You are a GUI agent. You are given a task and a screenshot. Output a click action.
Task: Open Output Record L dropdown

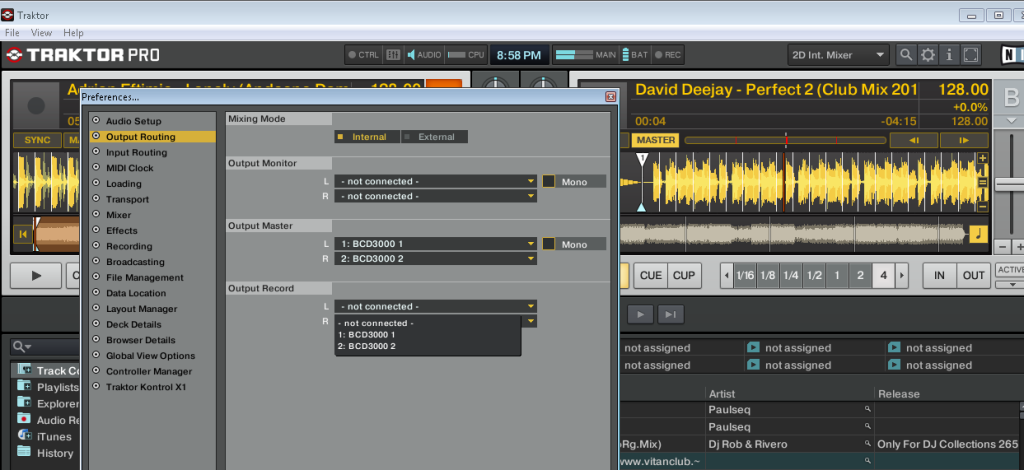pos(436,306)
